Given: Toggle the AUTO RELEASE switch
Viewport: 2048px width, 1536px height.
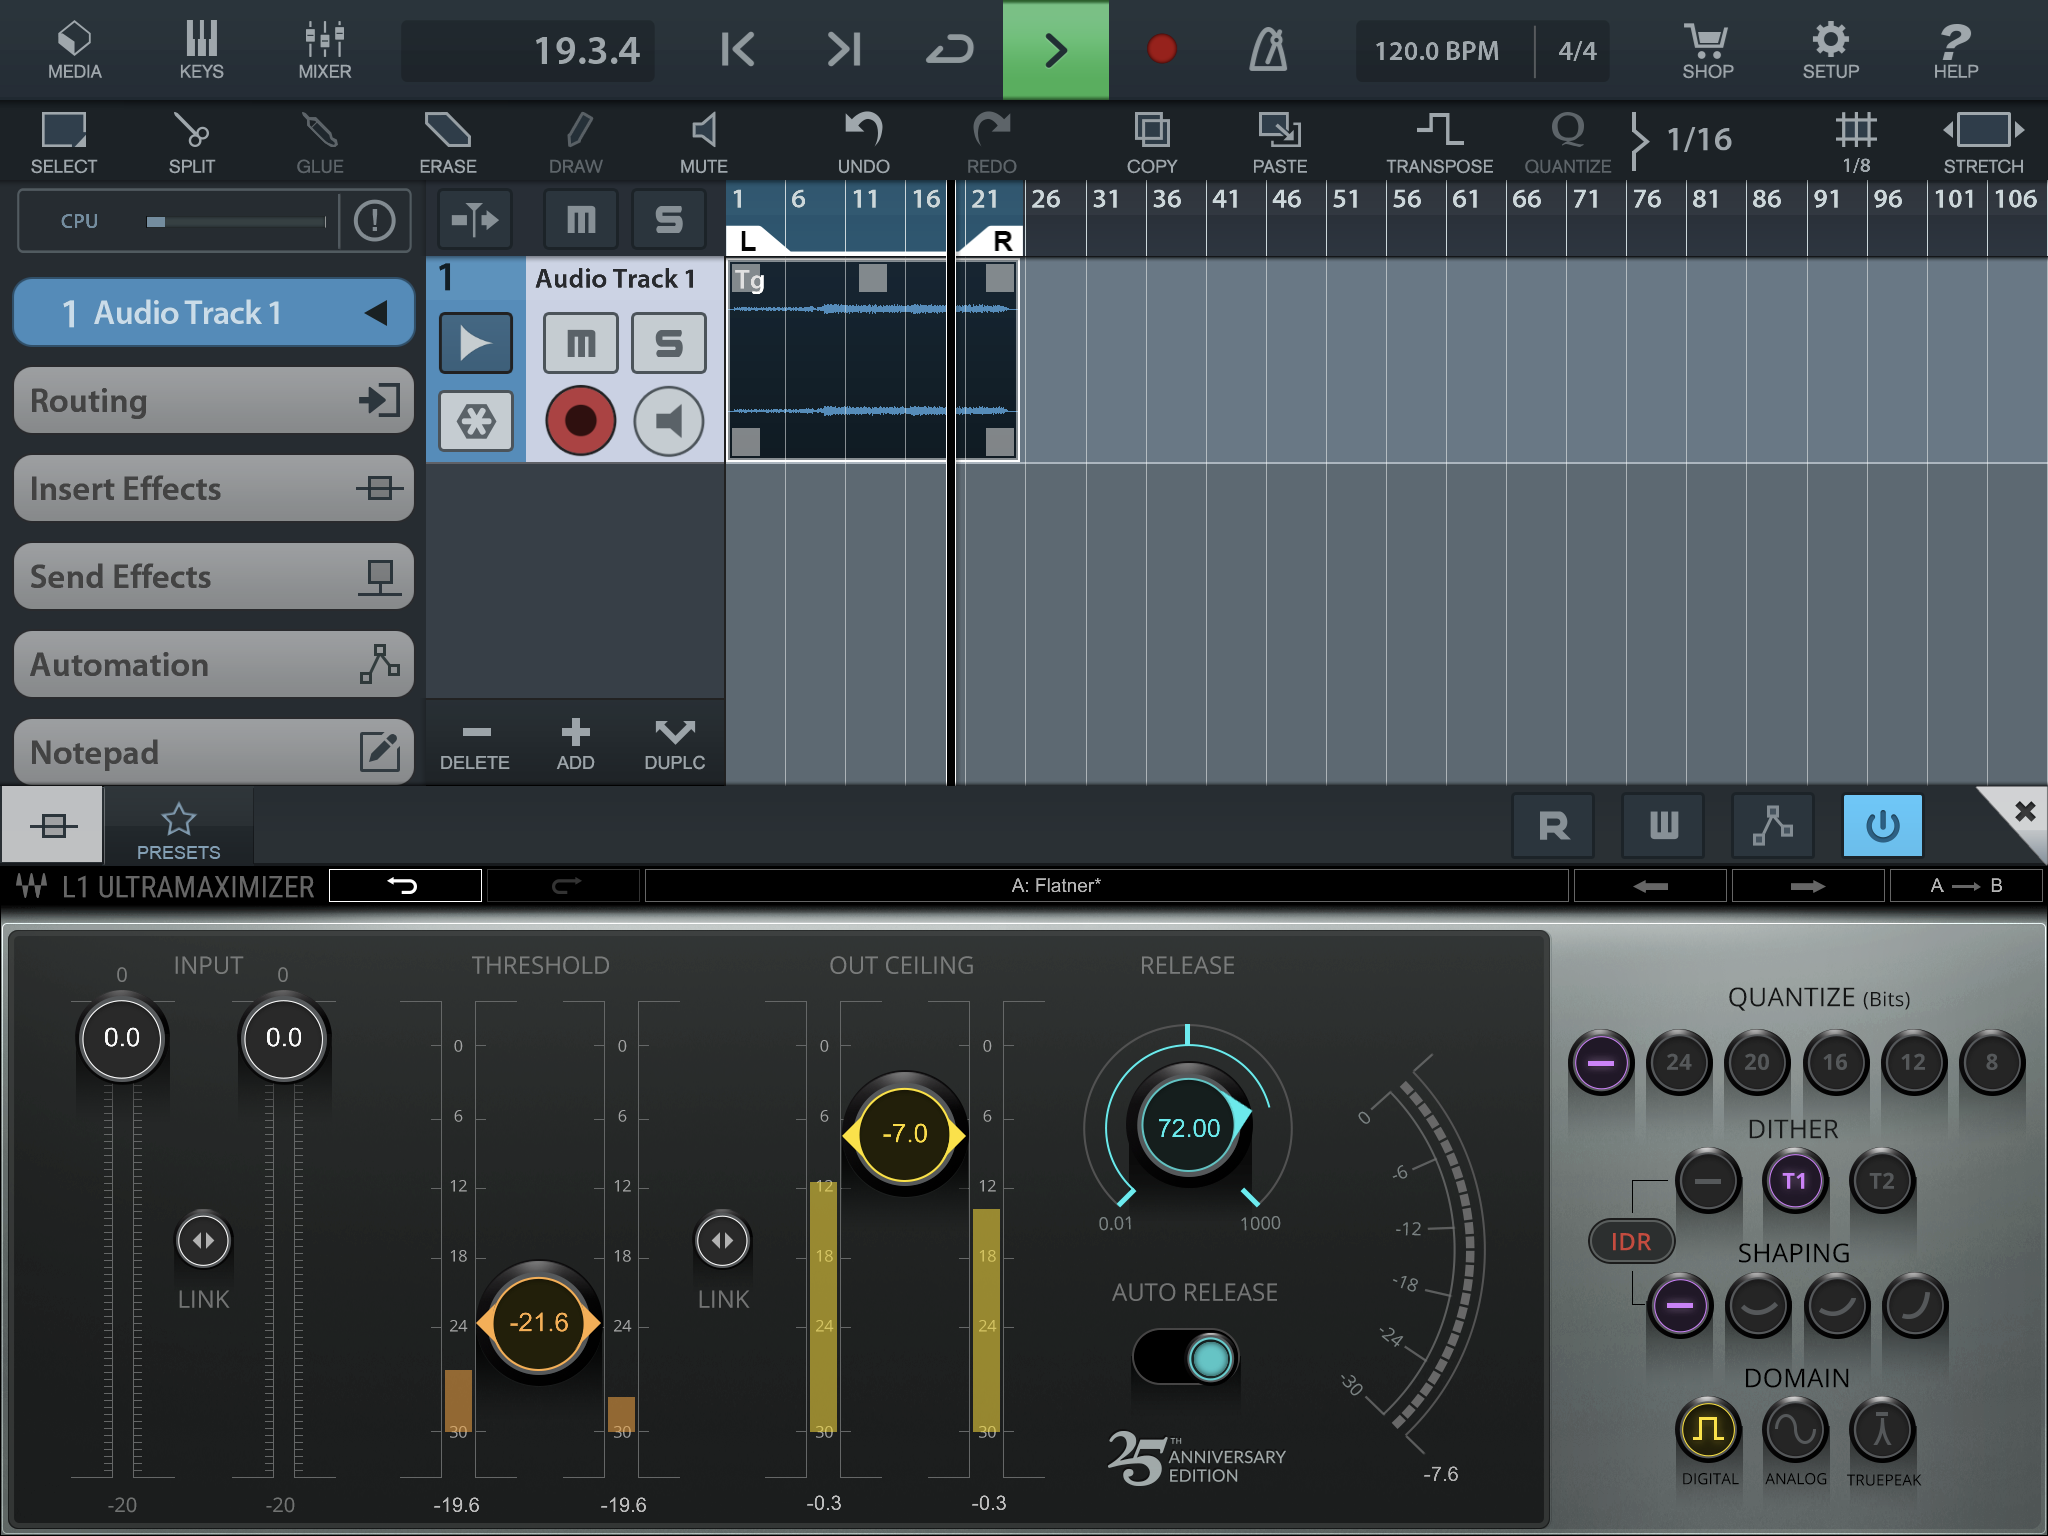Looking at the screenshot, I should click(x=1187, y=1357).
